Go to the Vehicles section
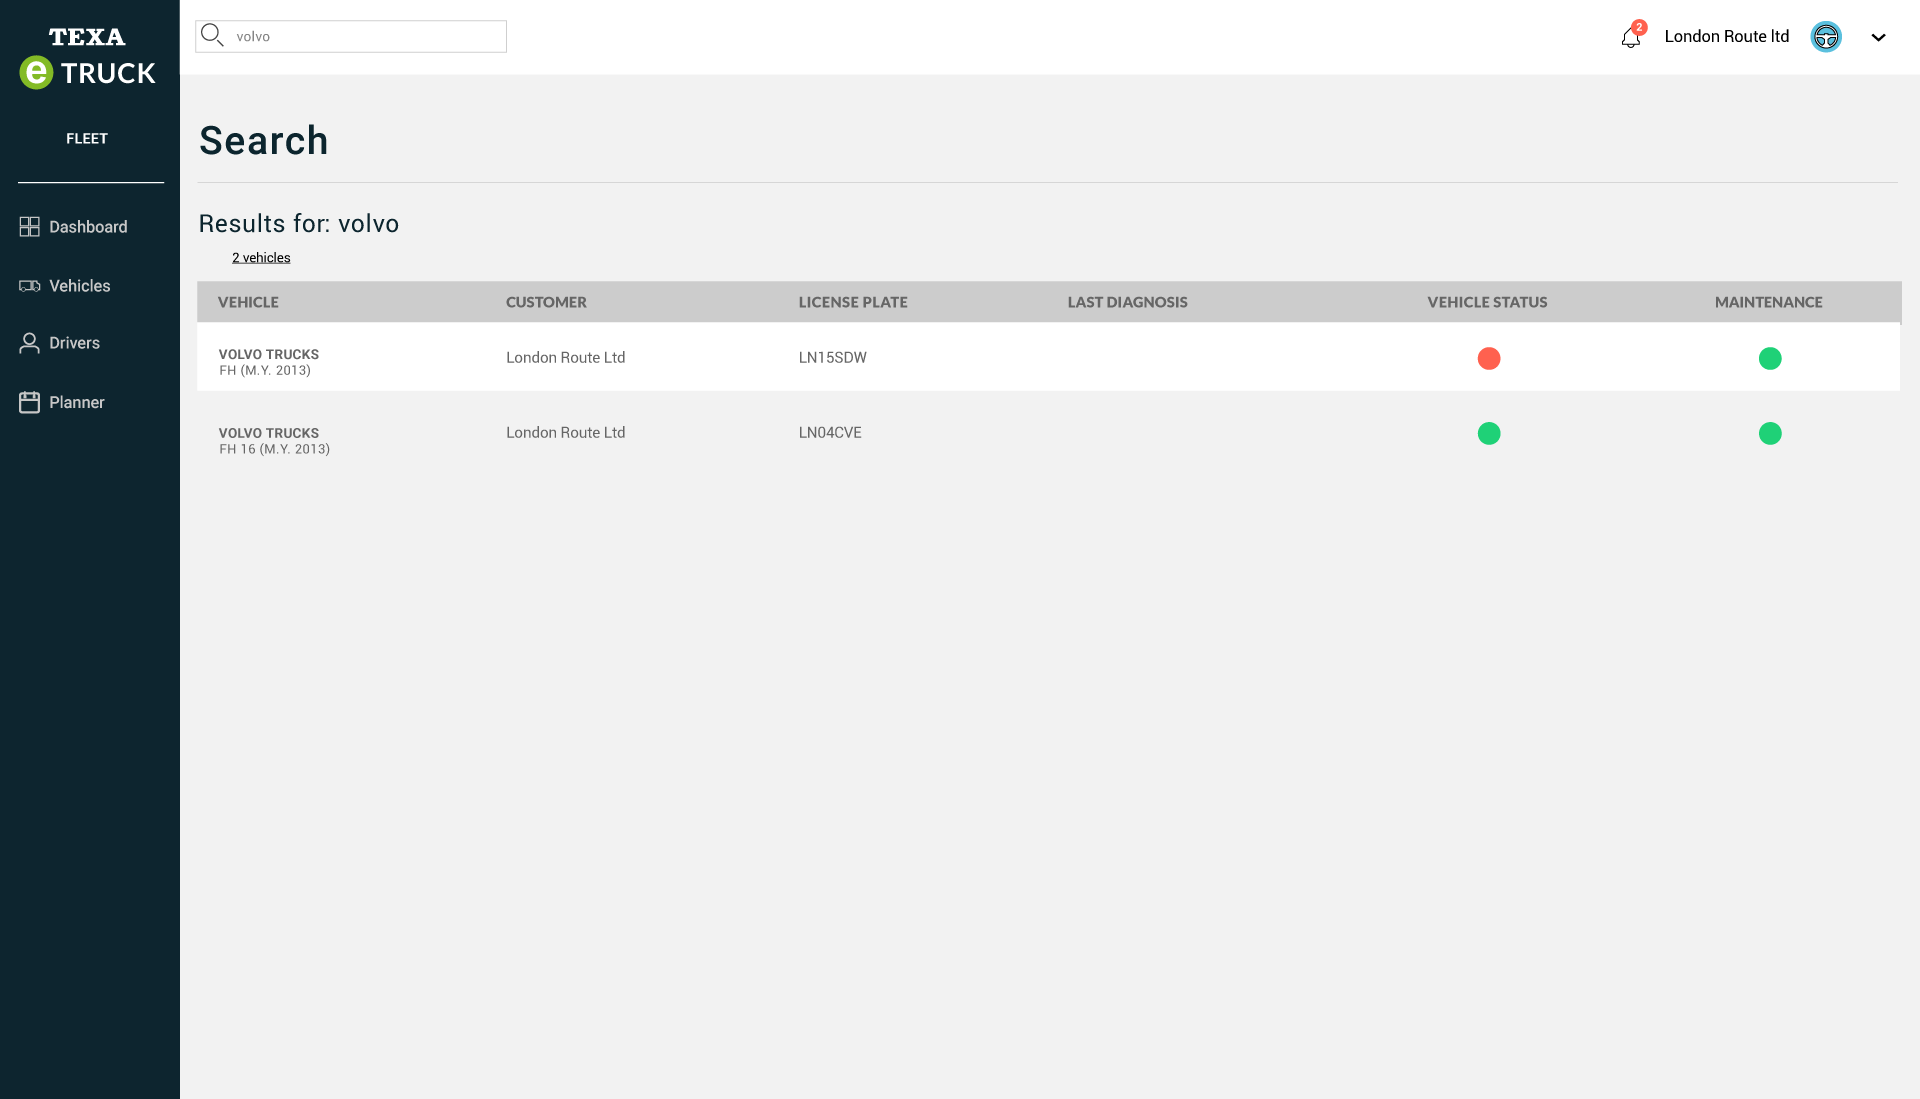This screenshot has height=1099, width=1920. tap(80, 286)
